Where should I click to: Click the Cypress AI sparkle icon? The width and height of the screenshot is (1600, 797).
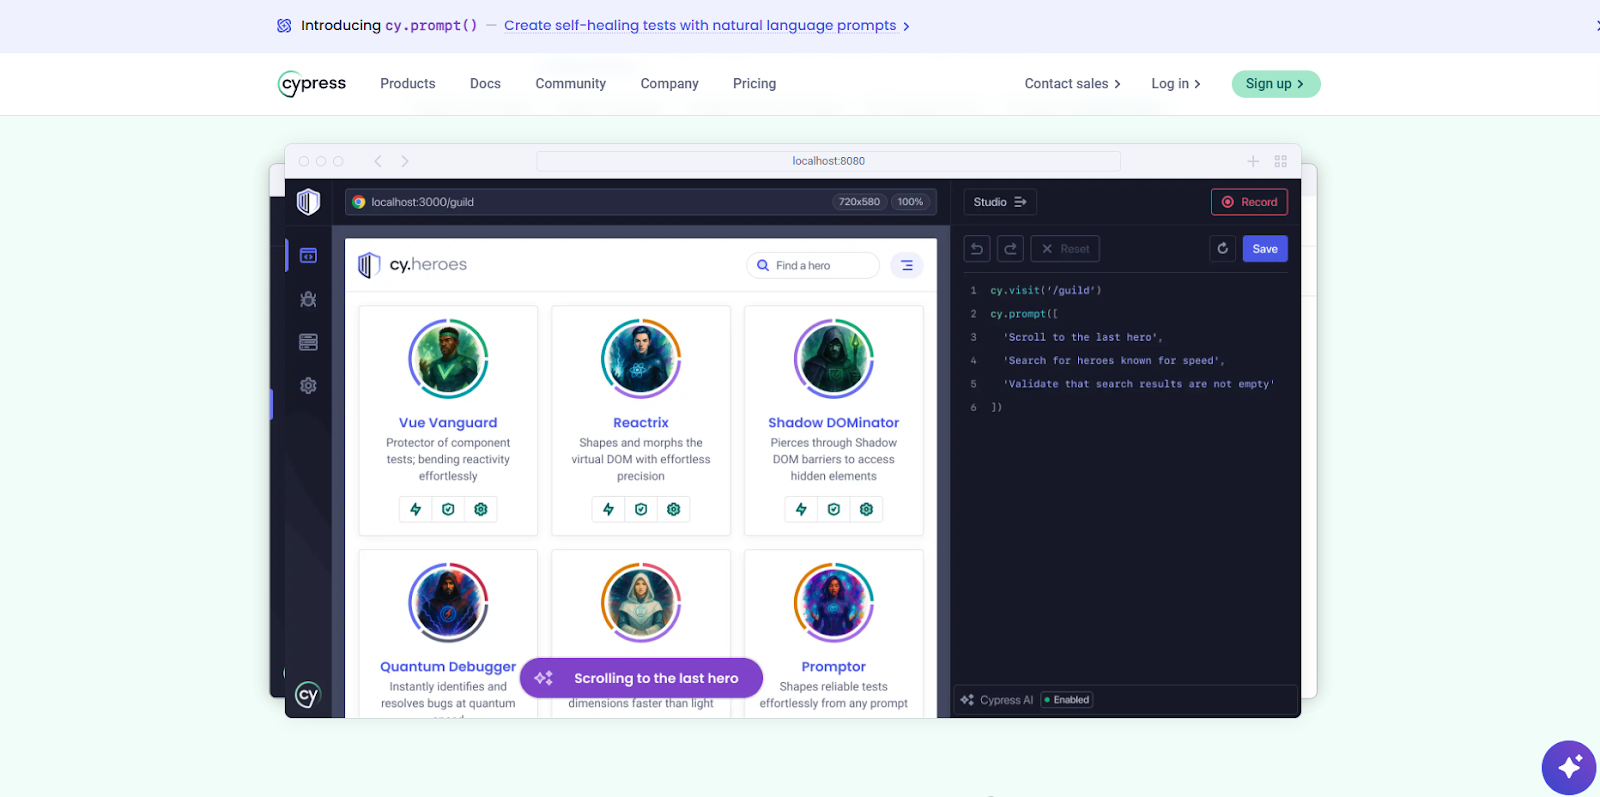(x=967, y=700)
